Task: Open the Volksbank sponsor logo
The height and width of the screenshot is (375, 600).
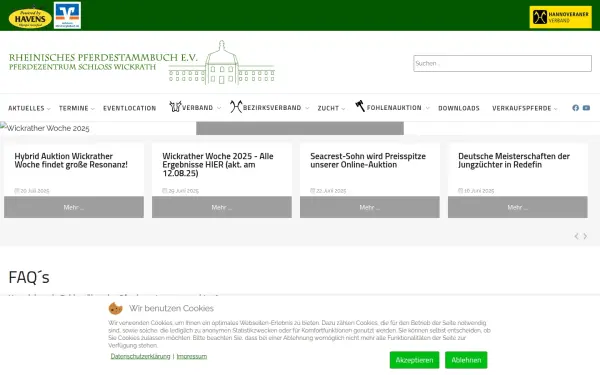Action: point(67,15)
